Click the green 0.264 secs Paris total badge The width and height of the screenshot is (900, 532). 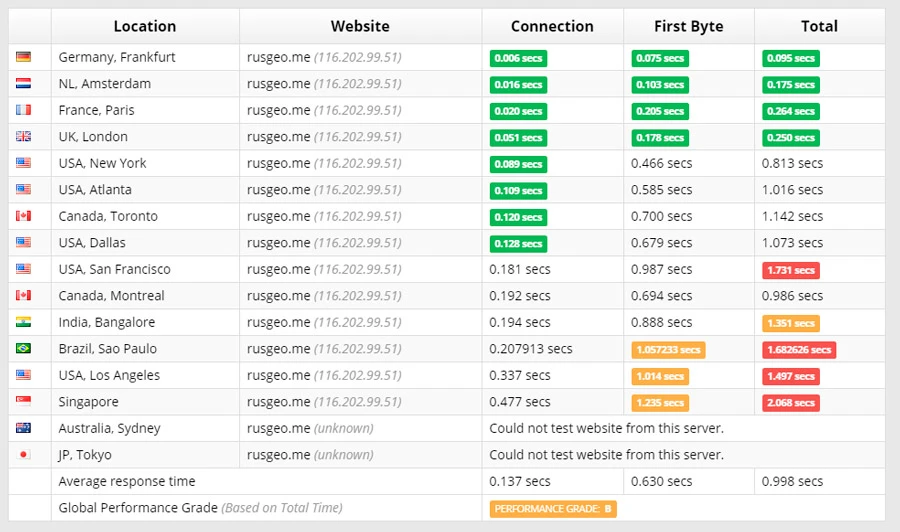tap(791, 111)
